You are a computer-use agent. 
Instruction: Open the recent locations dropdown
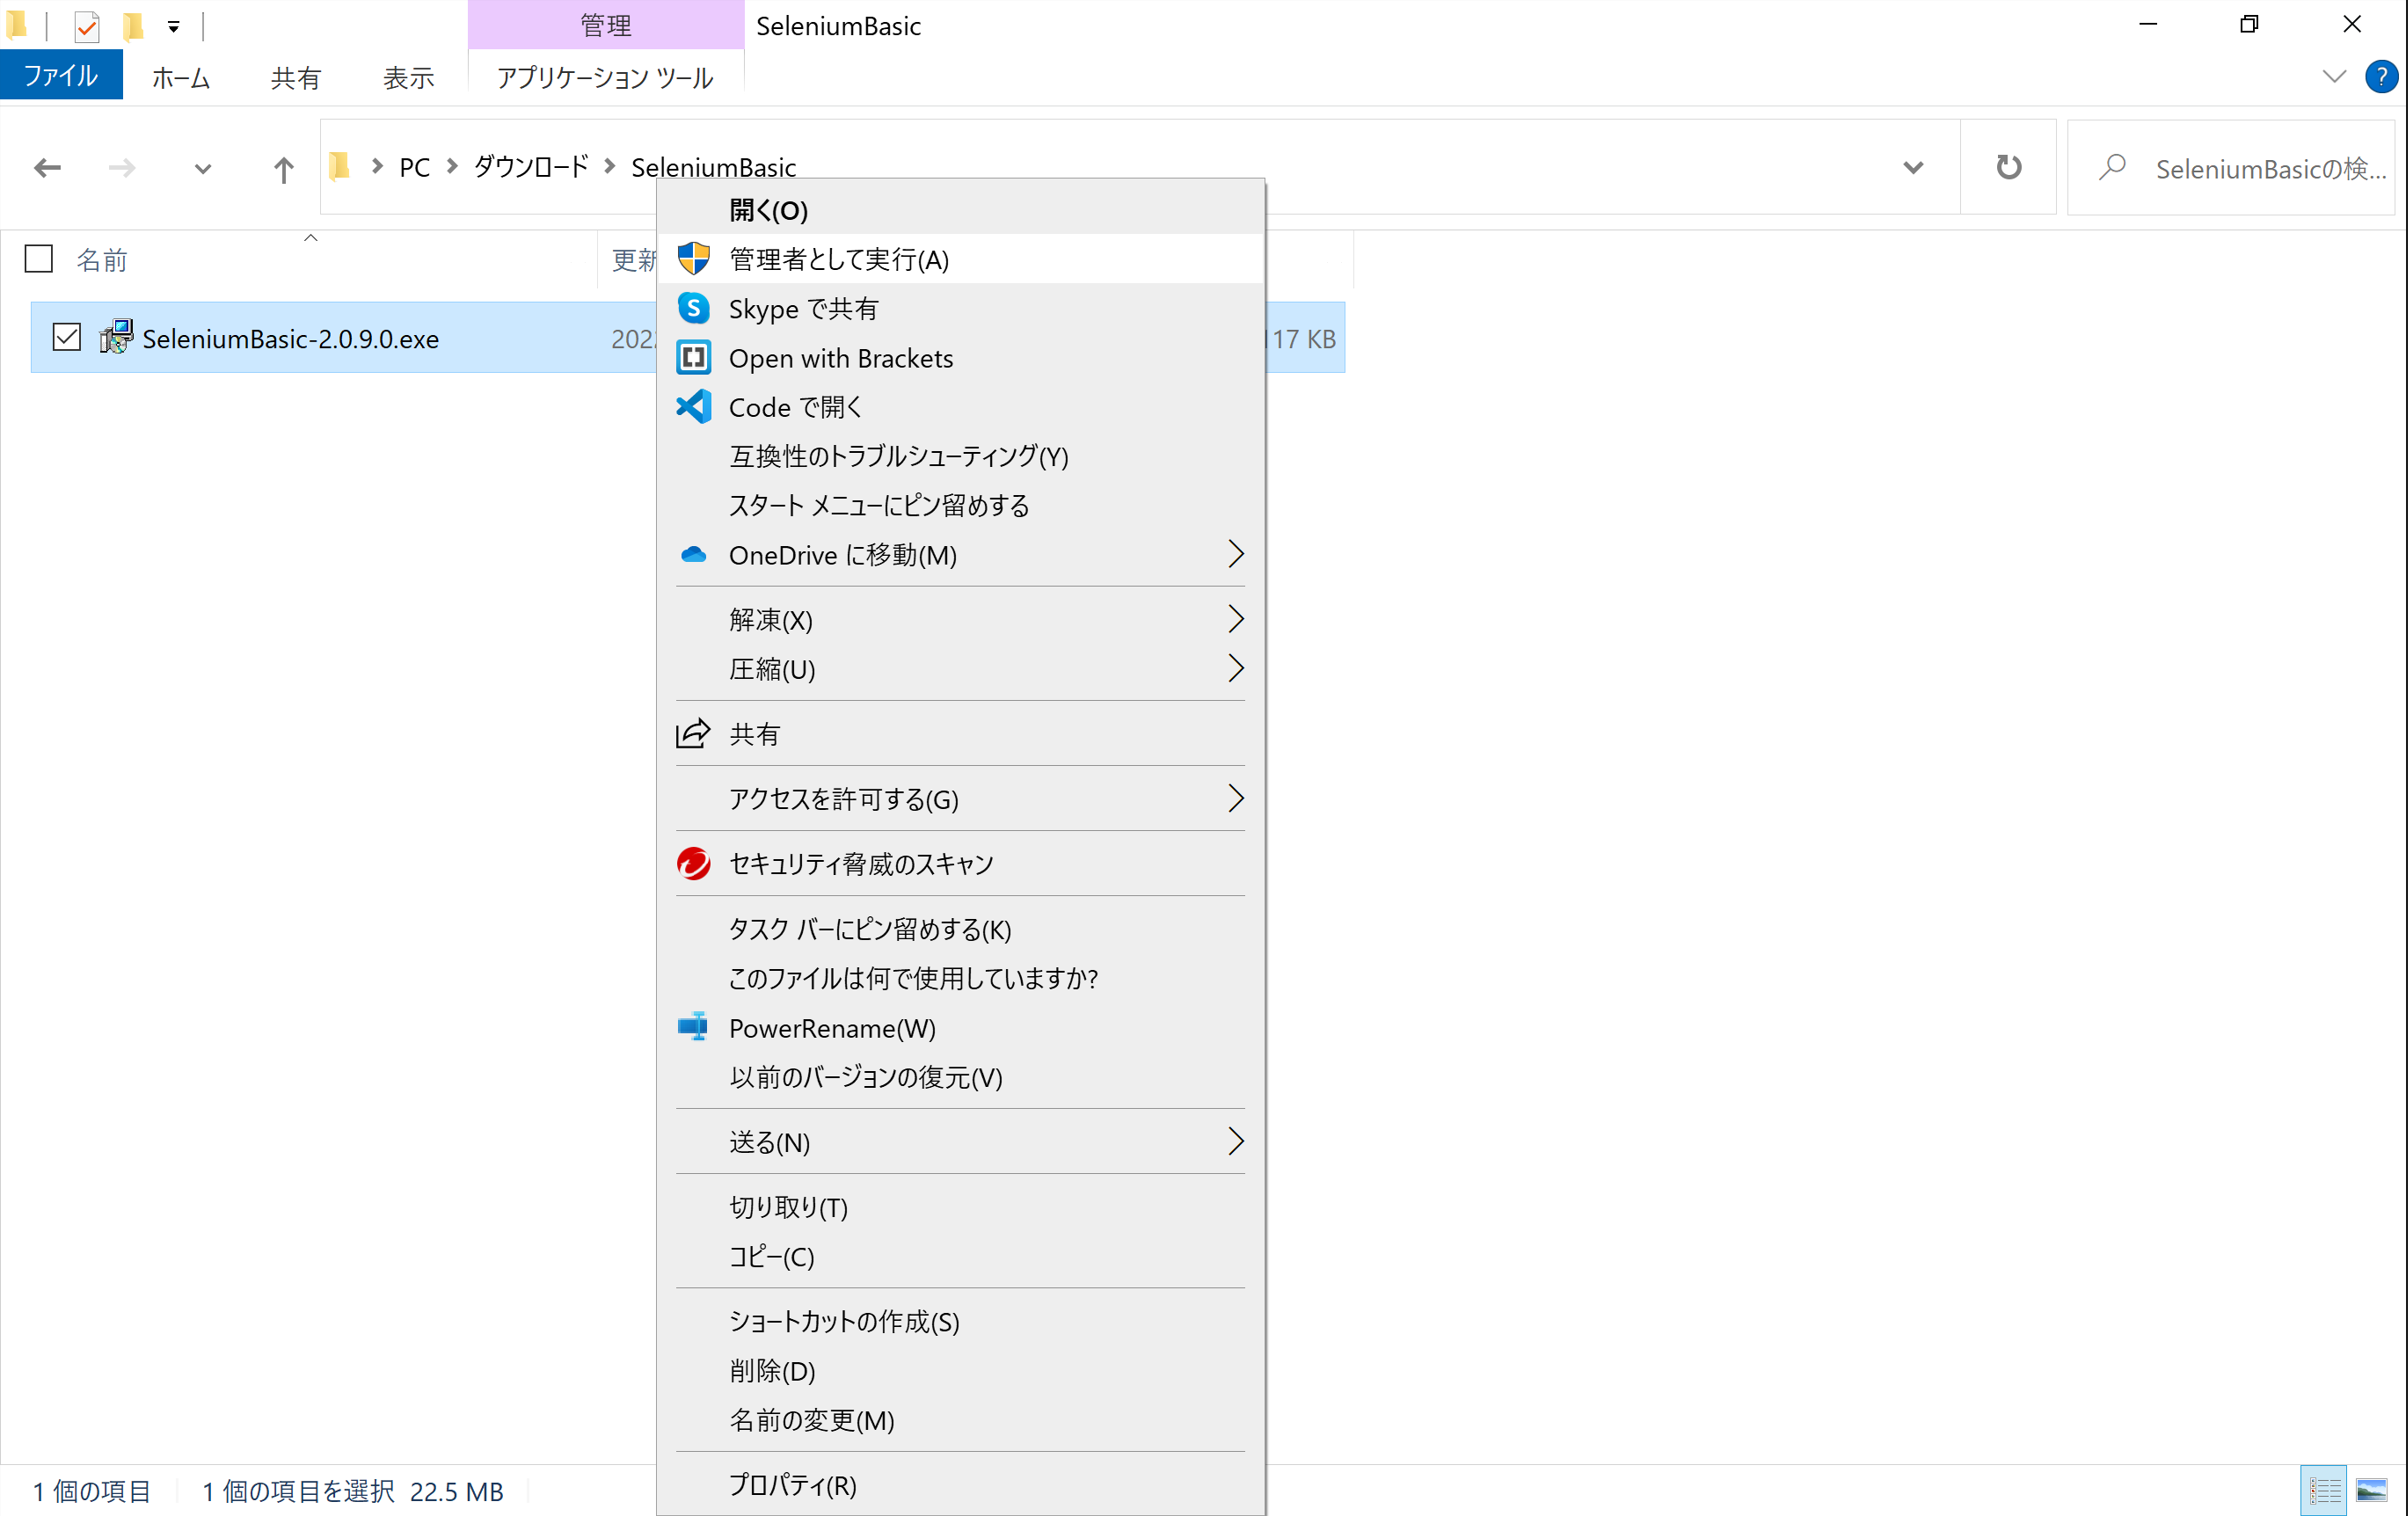pyautogui.click(x=203, y=169)
